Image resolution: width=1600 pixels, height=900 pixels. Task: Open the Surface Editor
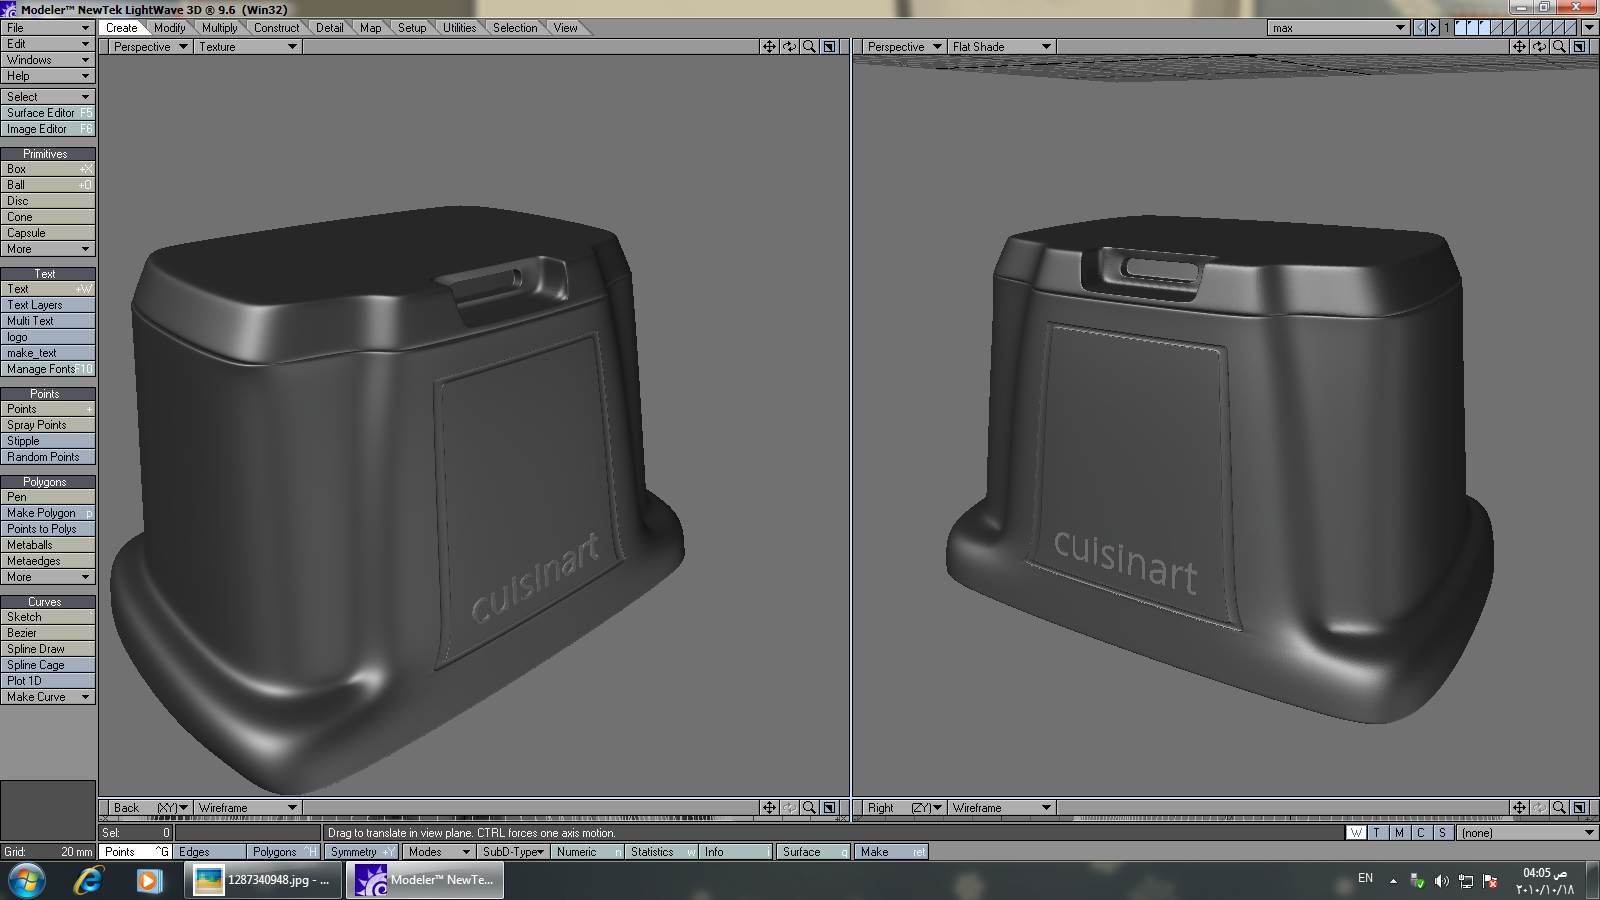pyautogui.click(x=48, y=113)
